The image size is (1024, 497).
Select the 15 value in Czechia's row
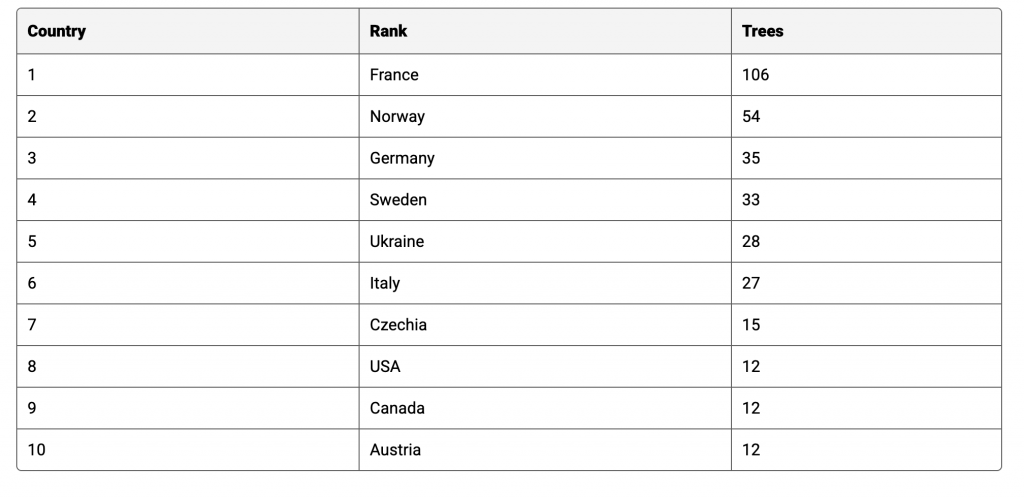751,325
